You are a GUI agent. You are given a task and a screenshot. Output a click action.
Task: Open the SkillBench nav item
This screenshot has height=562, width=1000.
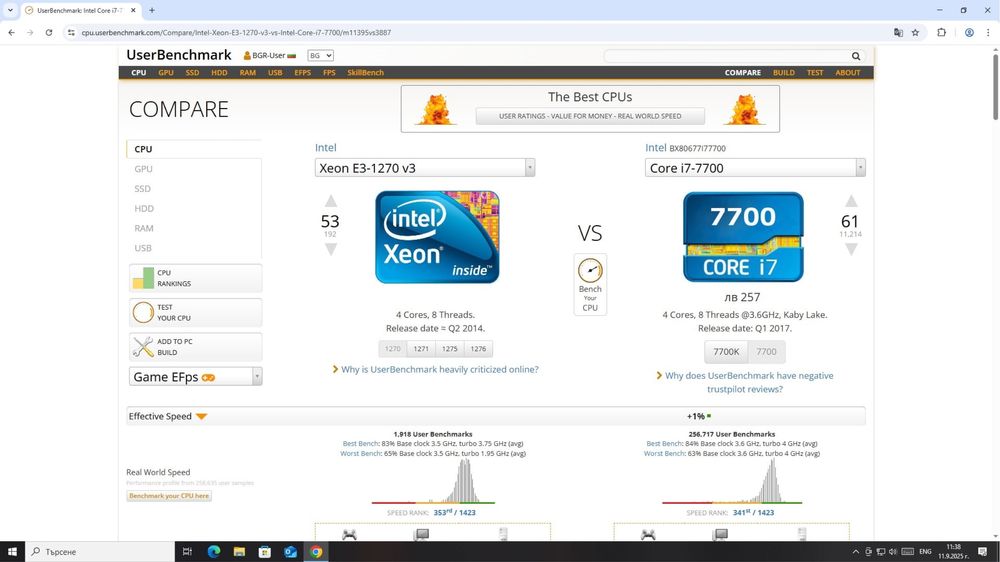(x=365, y=73)
